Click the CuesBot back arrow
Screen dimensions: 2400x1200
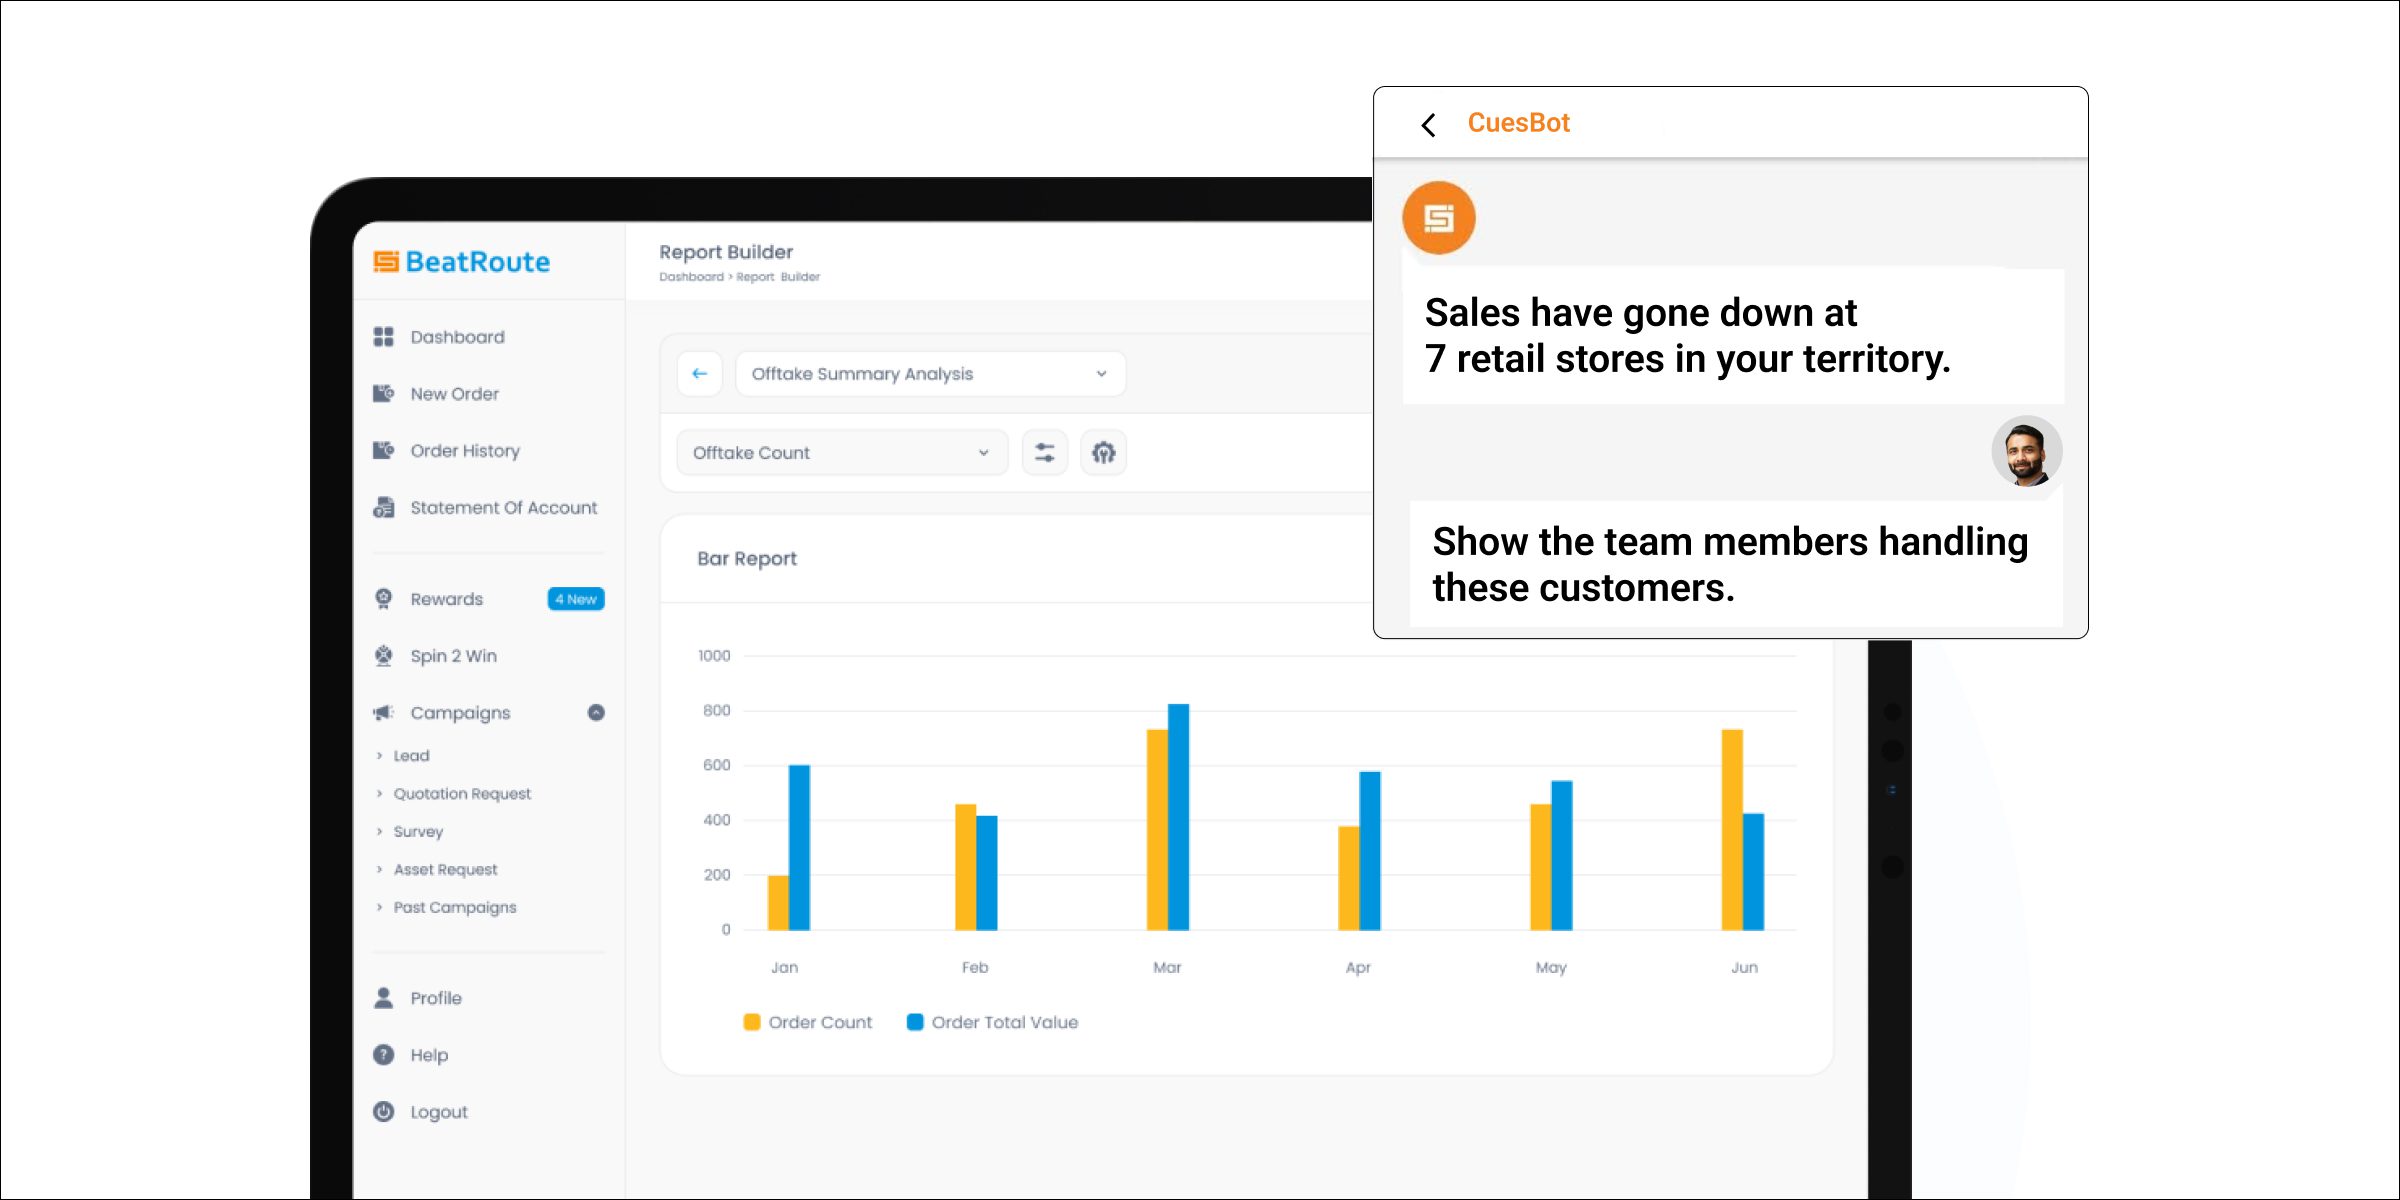[1428, 125]
